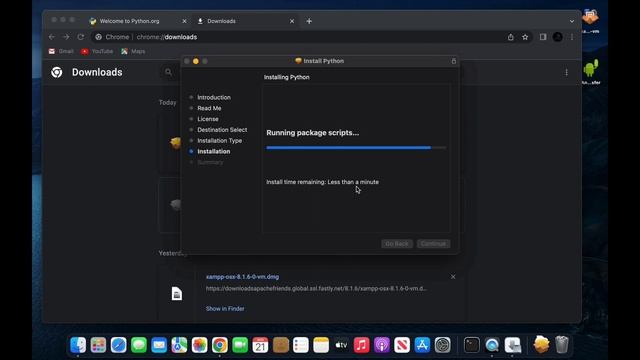Image resolution: width=640 pixels, height=360 pixels.
Task: Go back in Chrome navigation
Action: (52, 37)
